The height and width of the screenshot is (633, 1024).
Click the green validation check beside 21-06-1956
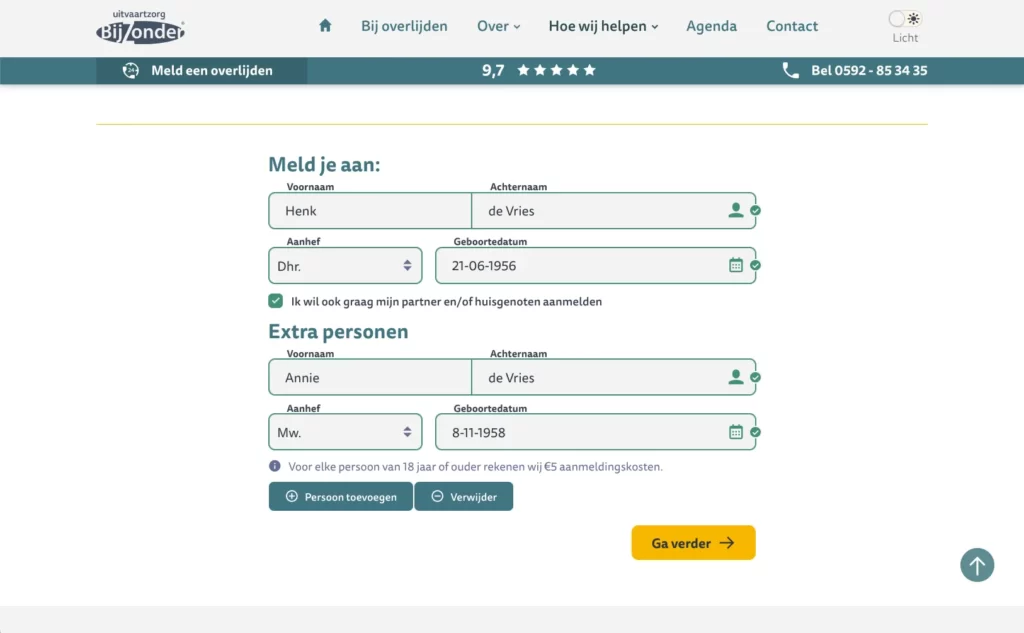click(x=755, y=265)
